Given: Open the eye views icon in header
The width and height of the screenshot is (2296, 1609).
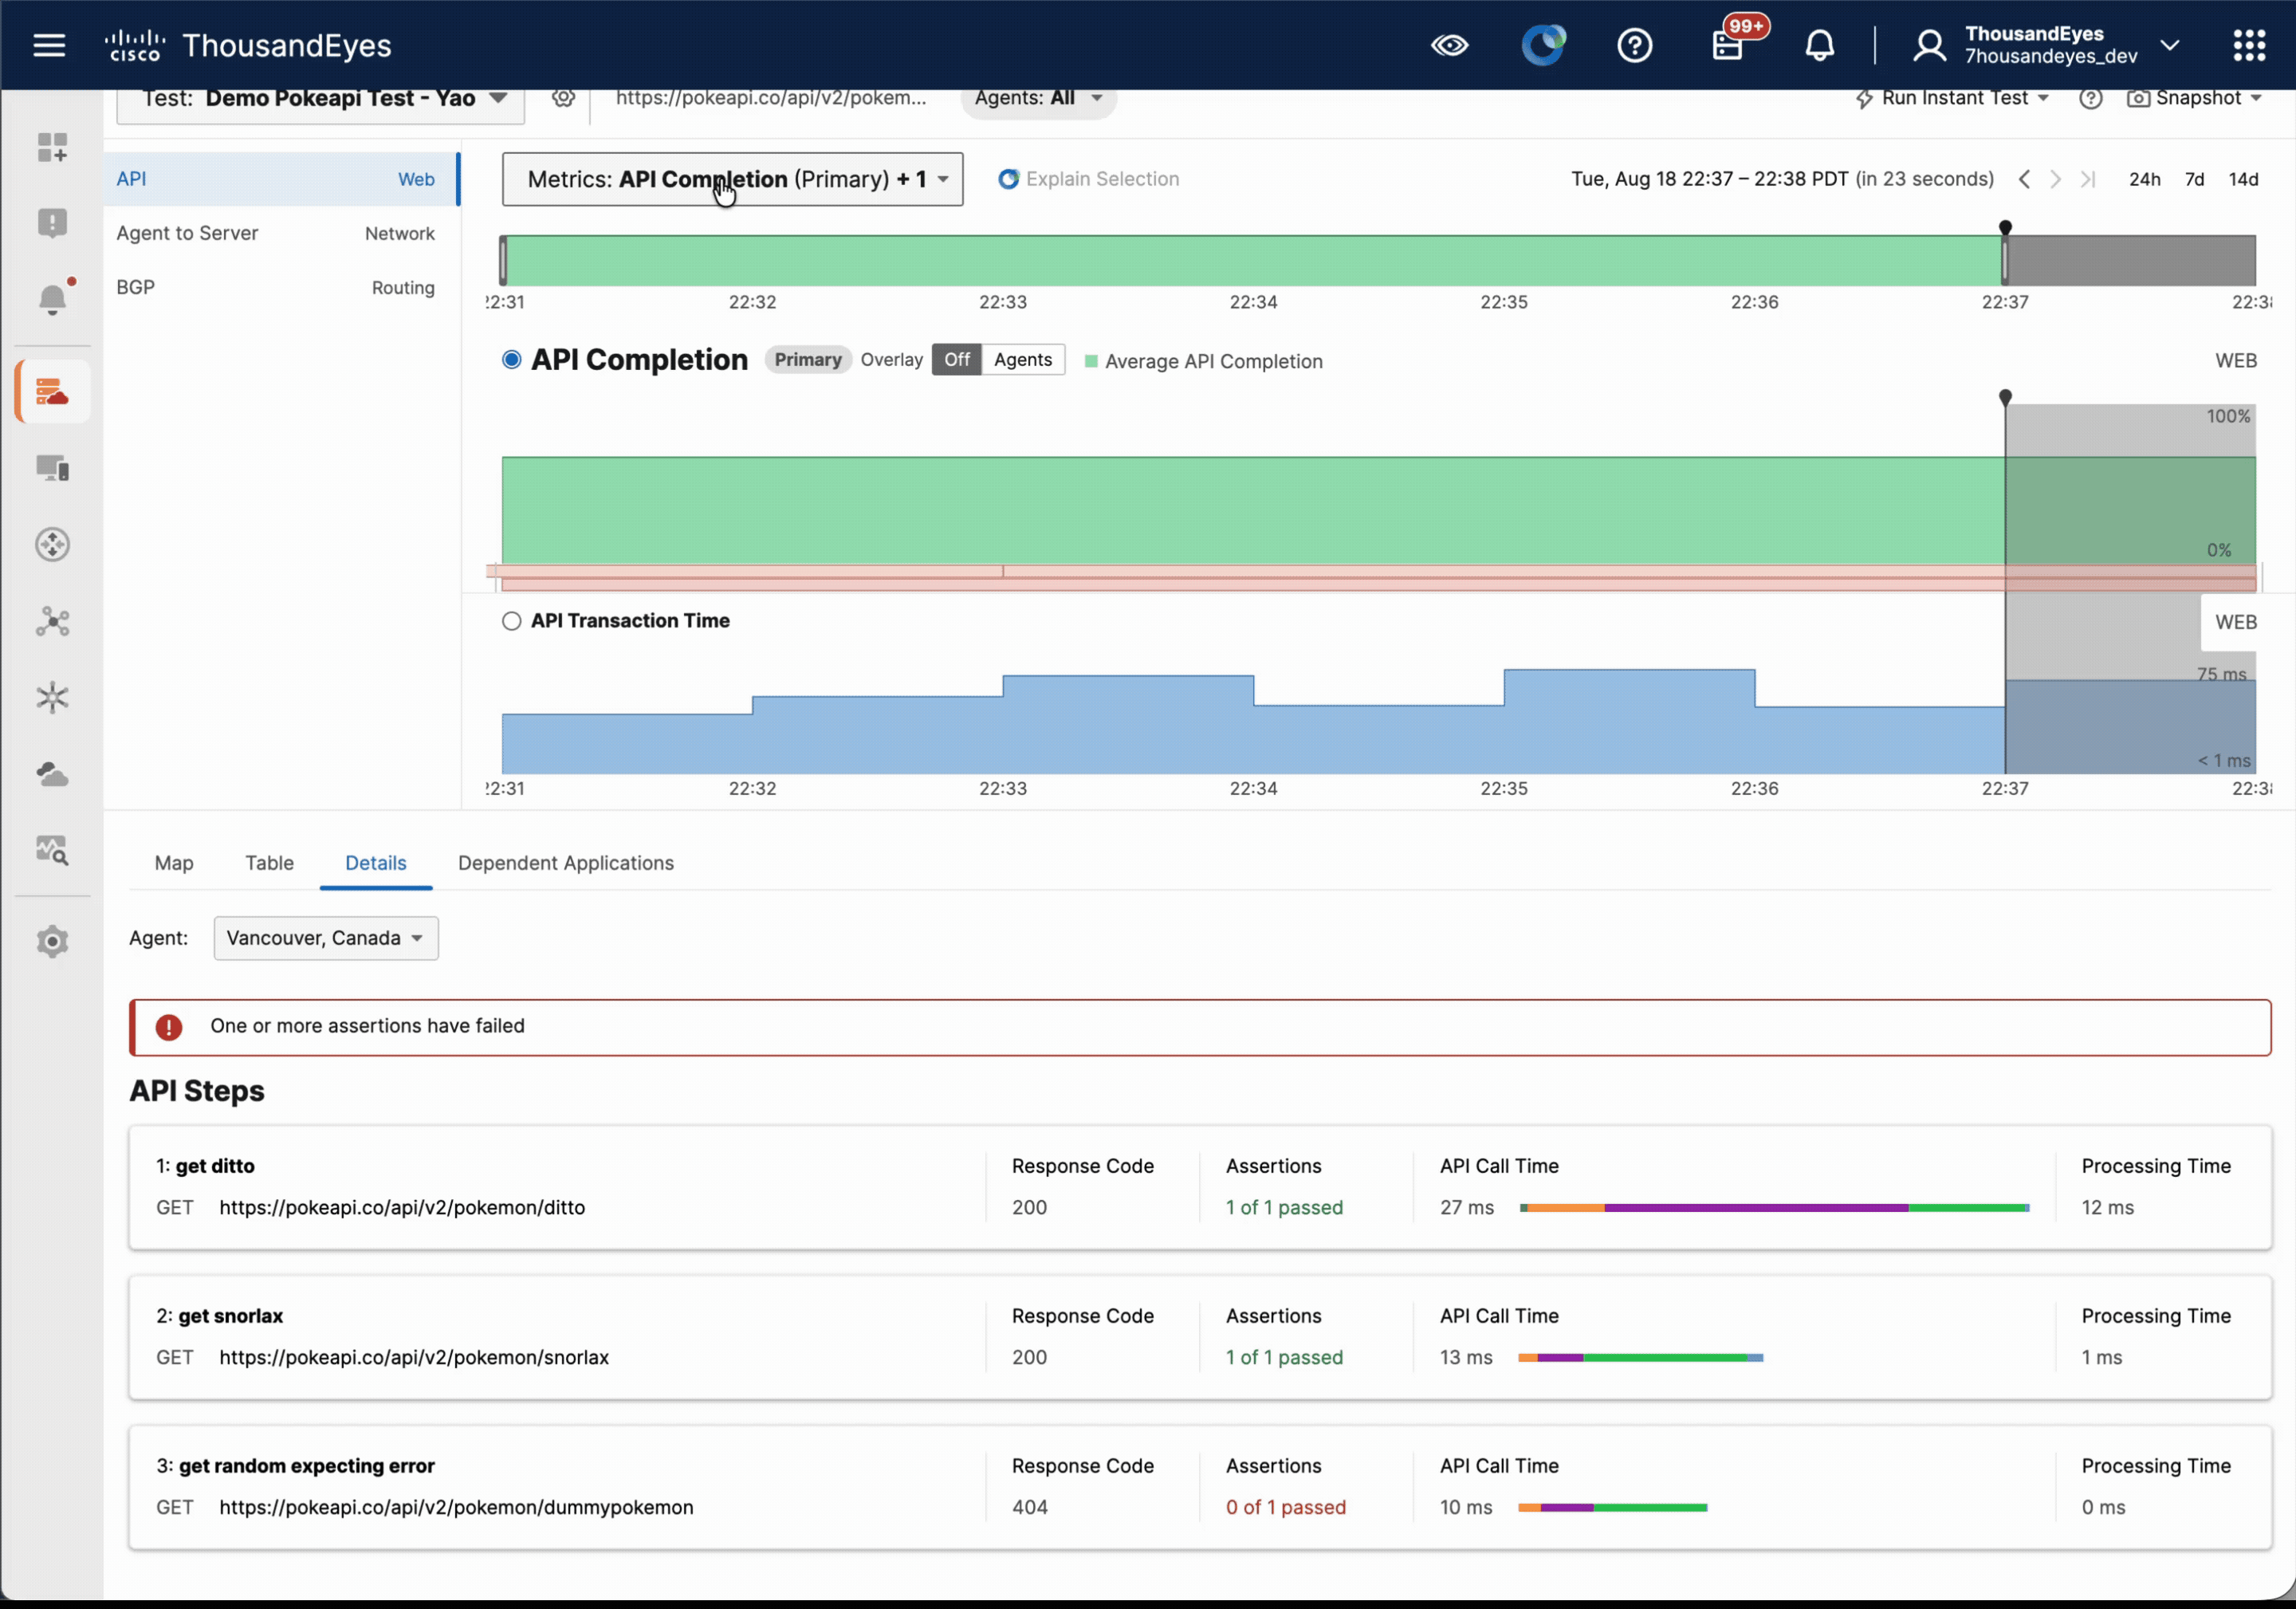Looking at the screenshot, I should [1449, 45].
